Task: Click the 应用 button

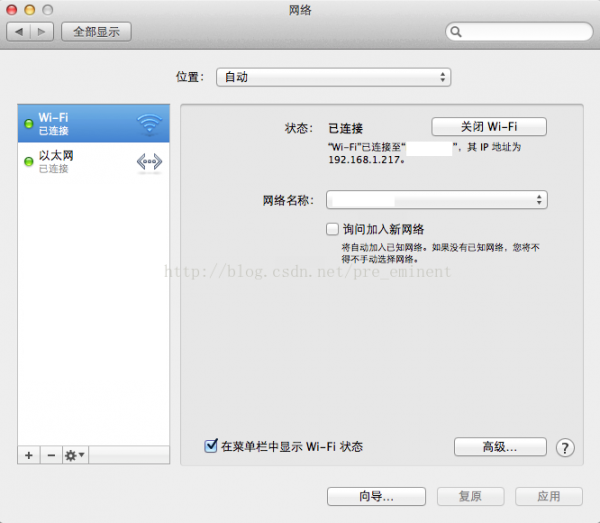Action: [549, 496]
